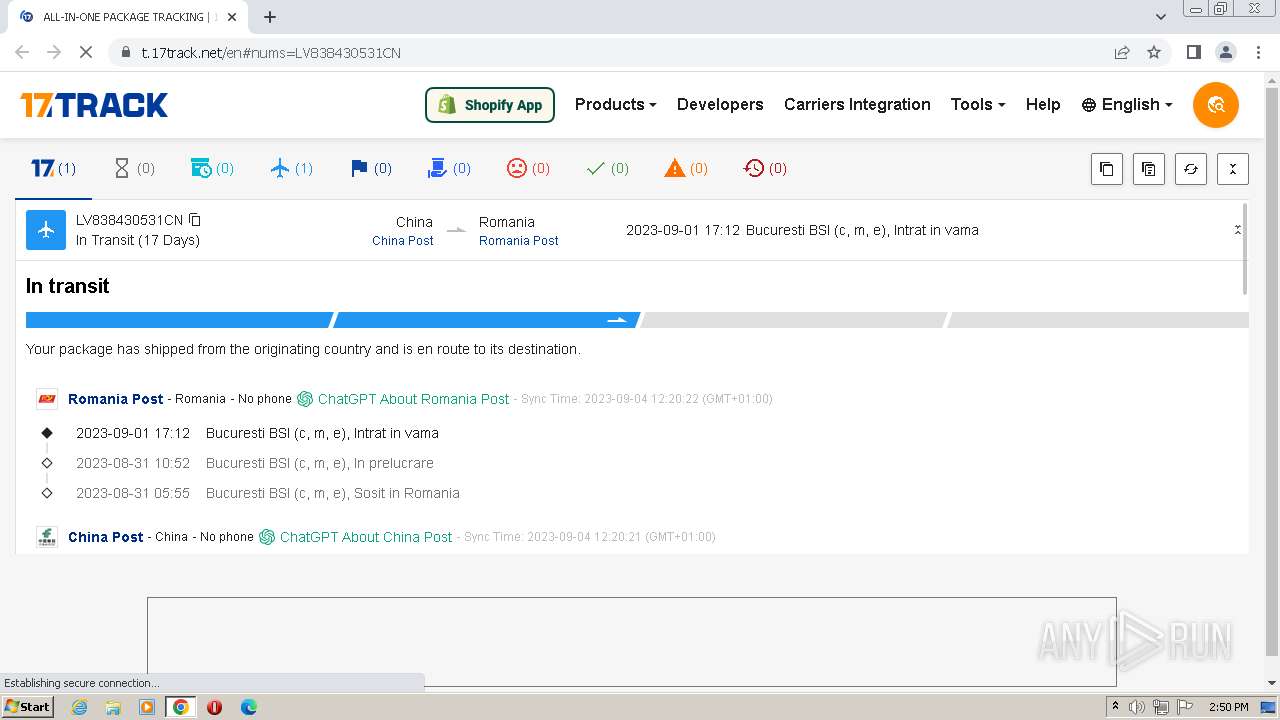This screenshot has height=720, width=1280.
Task: Select the Info received tab
Action: (212, 168)
